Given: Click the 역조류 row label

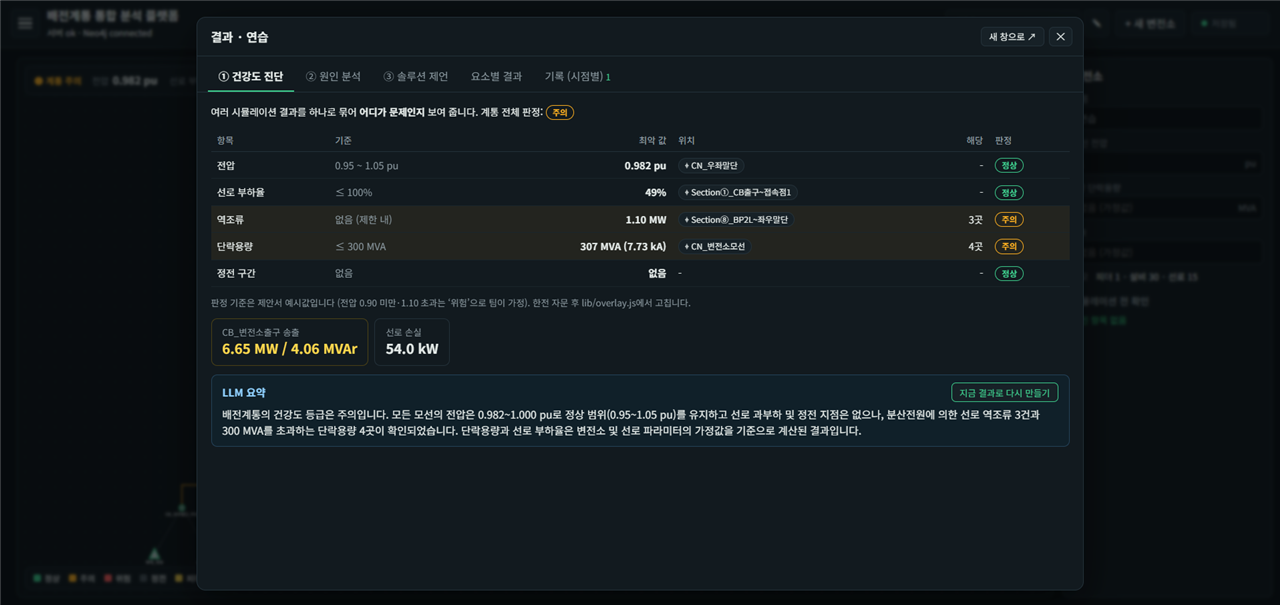Looking at the screenshot, I should point(231,220).
